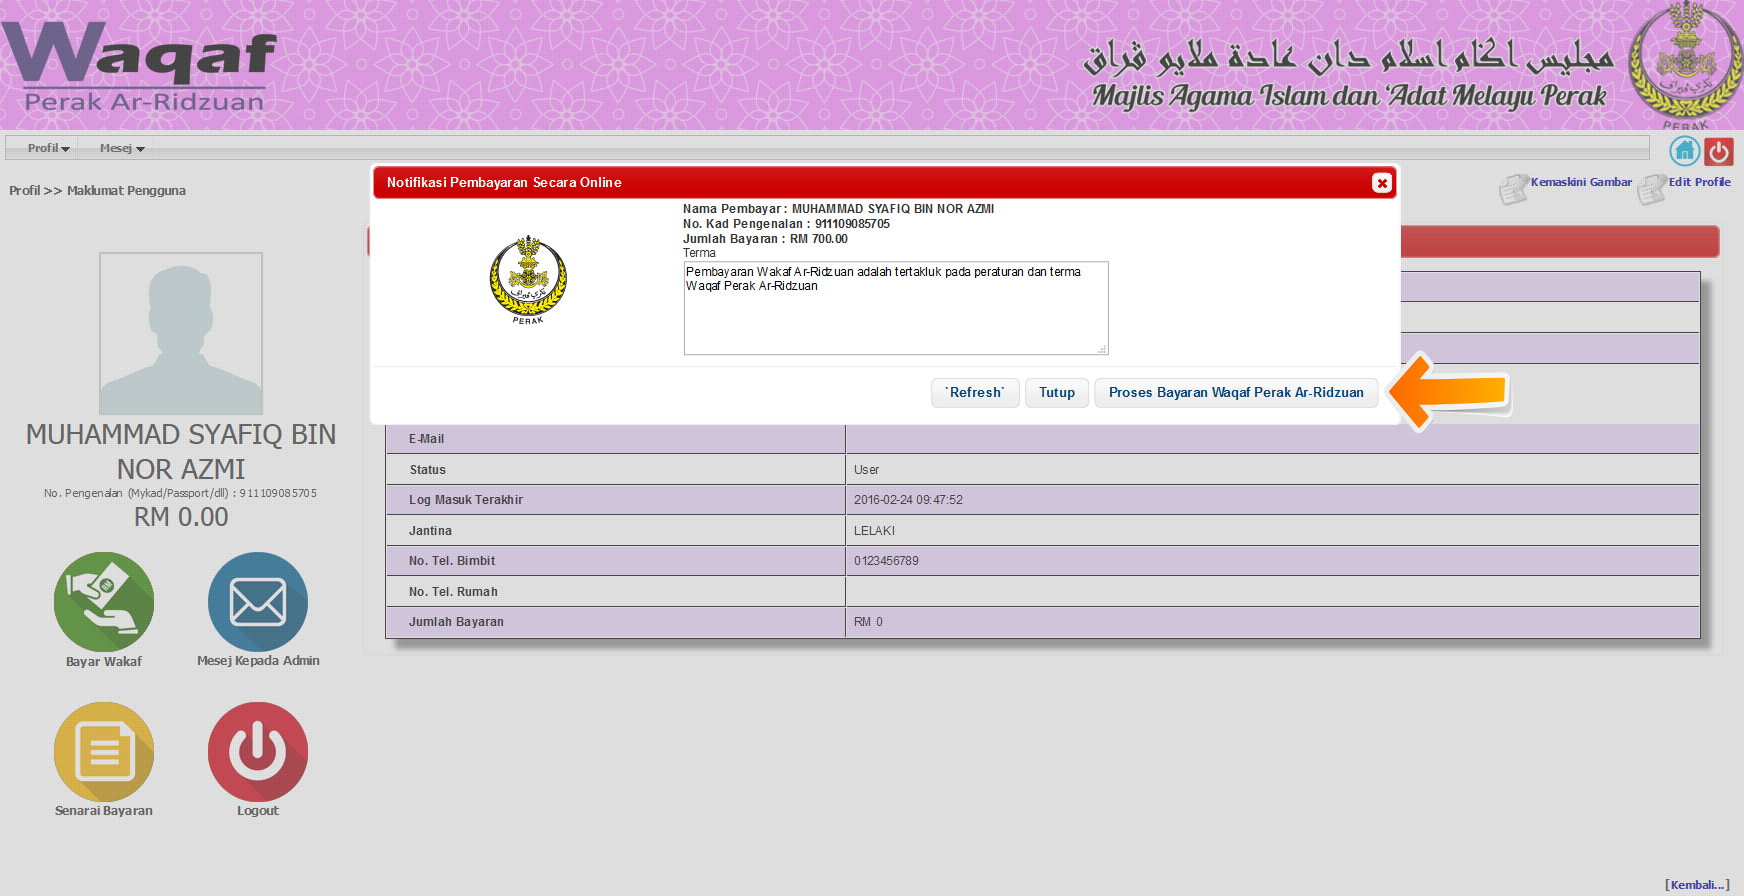Click Proses Bayaran Waqaf Perak Ar-Ridzuan
Viewport: 1744px width, 896px height.
(1236, 393)
